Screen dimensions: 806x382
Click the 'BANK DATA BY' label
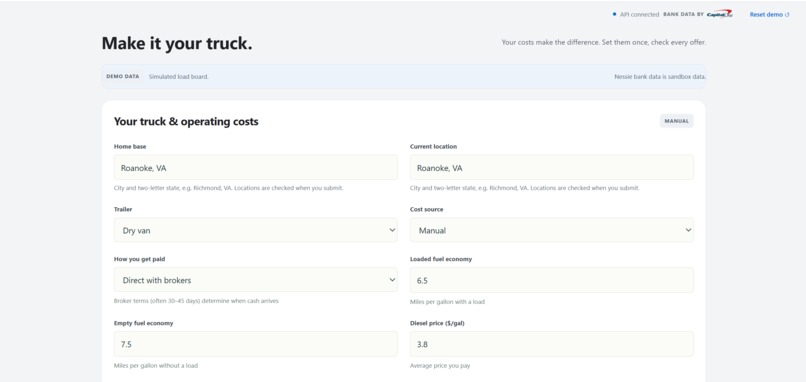pyautogui.click(x=683, y=14)
